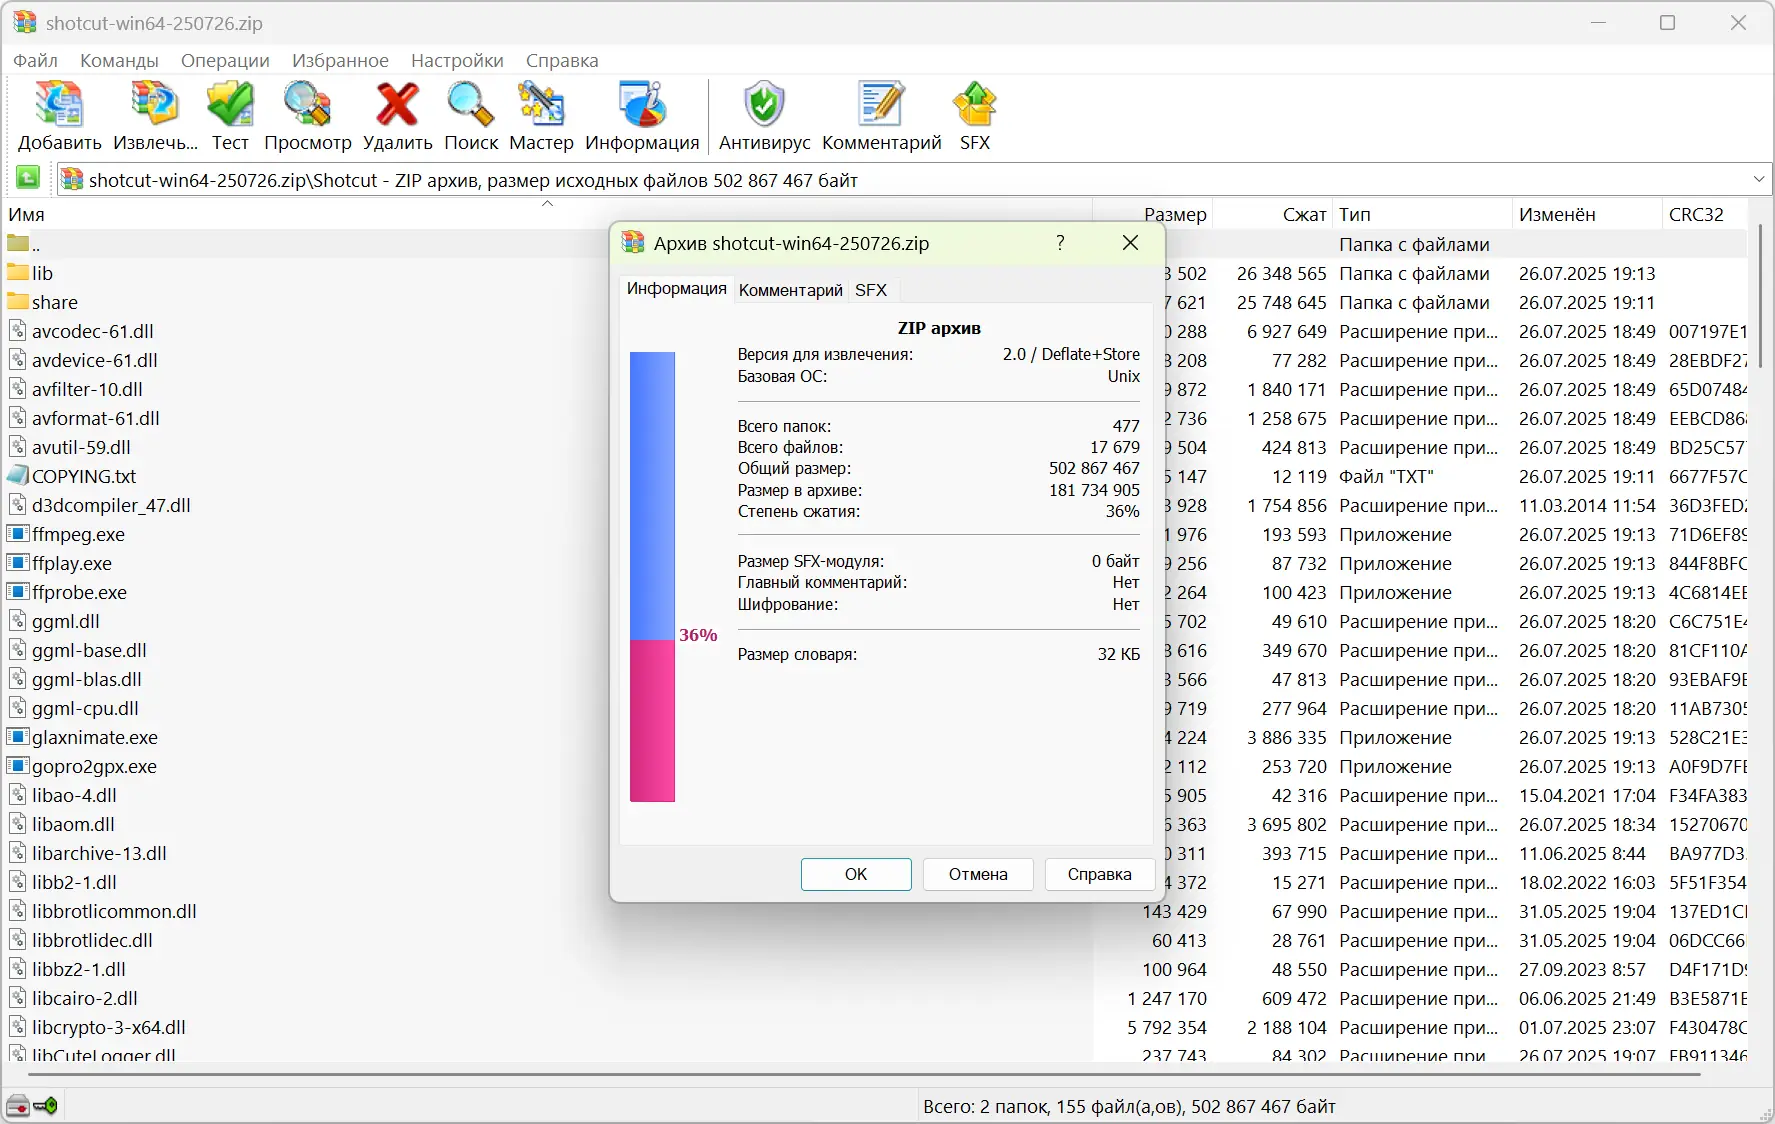Select the Информация dialog tab
The width and height of the screenshot is (1775, 1124).
pyautogui.click(x=676, y=288)
